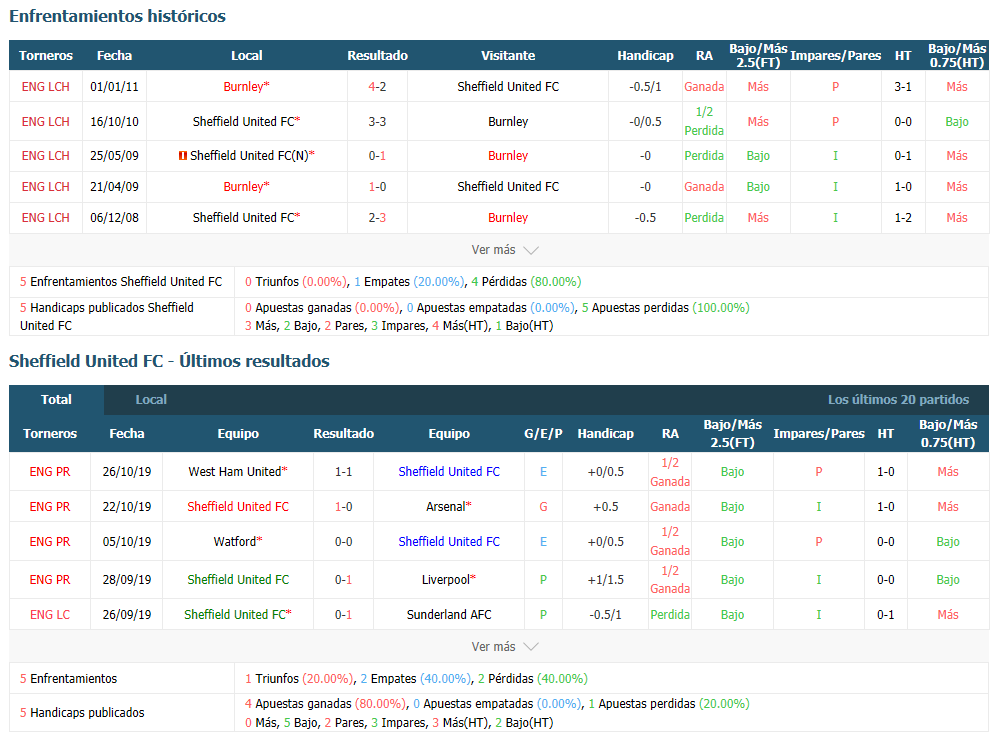
Task: Click the date 26/09/19
Action: 127,615
